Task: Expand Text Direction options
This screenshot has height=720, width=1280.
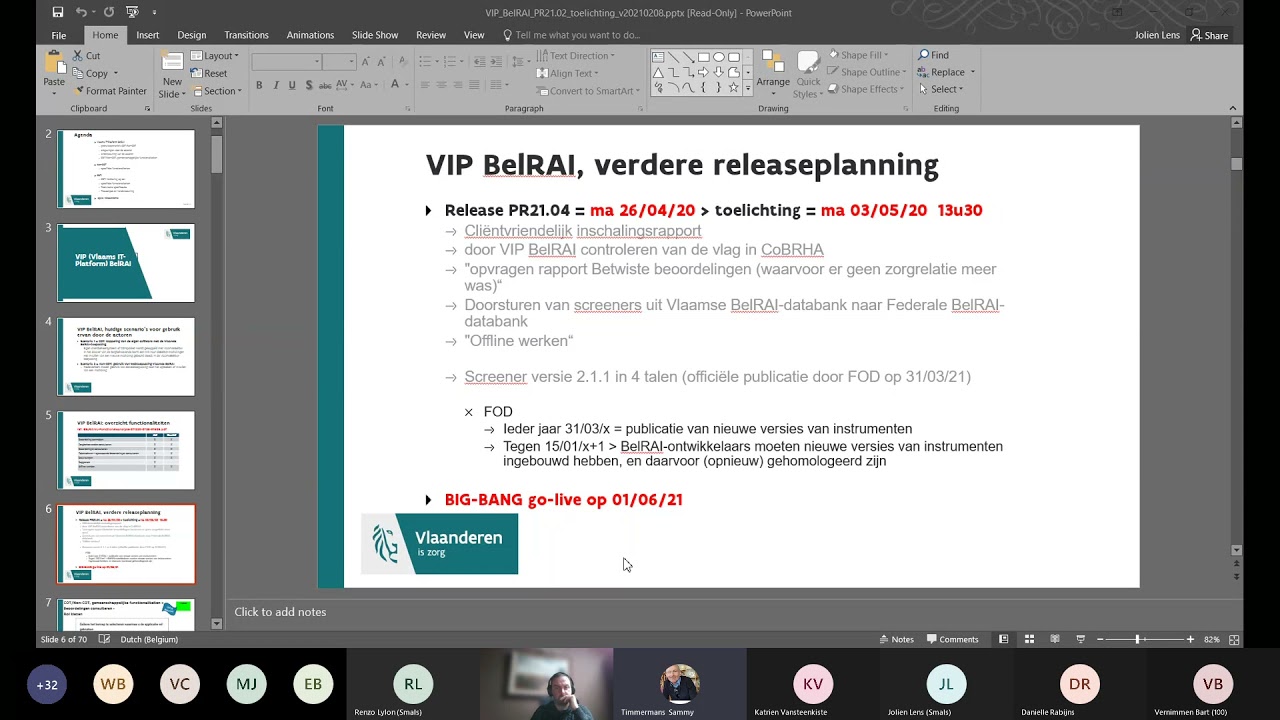Action: pos(577,56)
